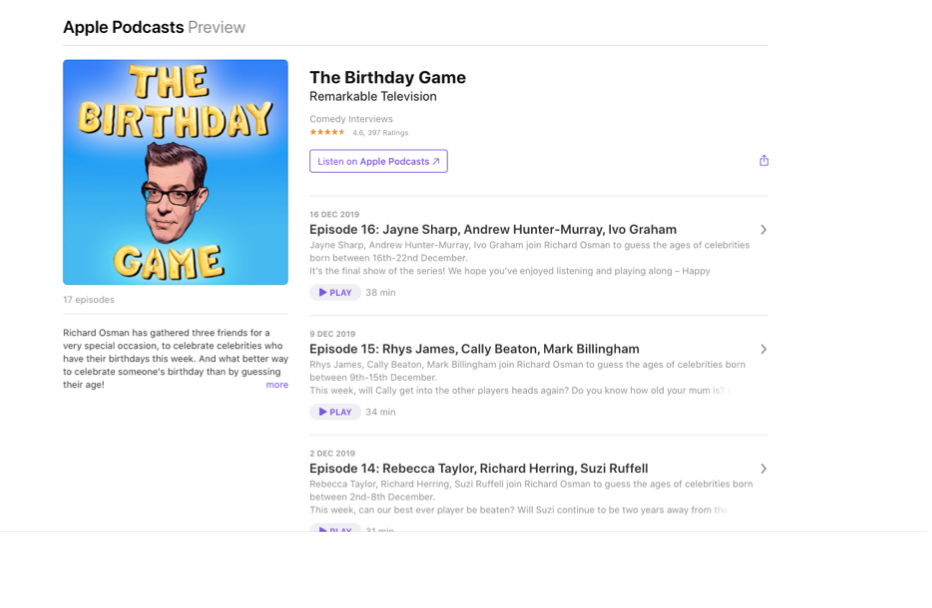This screenshot has width=932, height=608.
Task: Open Episode 14 details chevron
Action: (764, 468)
